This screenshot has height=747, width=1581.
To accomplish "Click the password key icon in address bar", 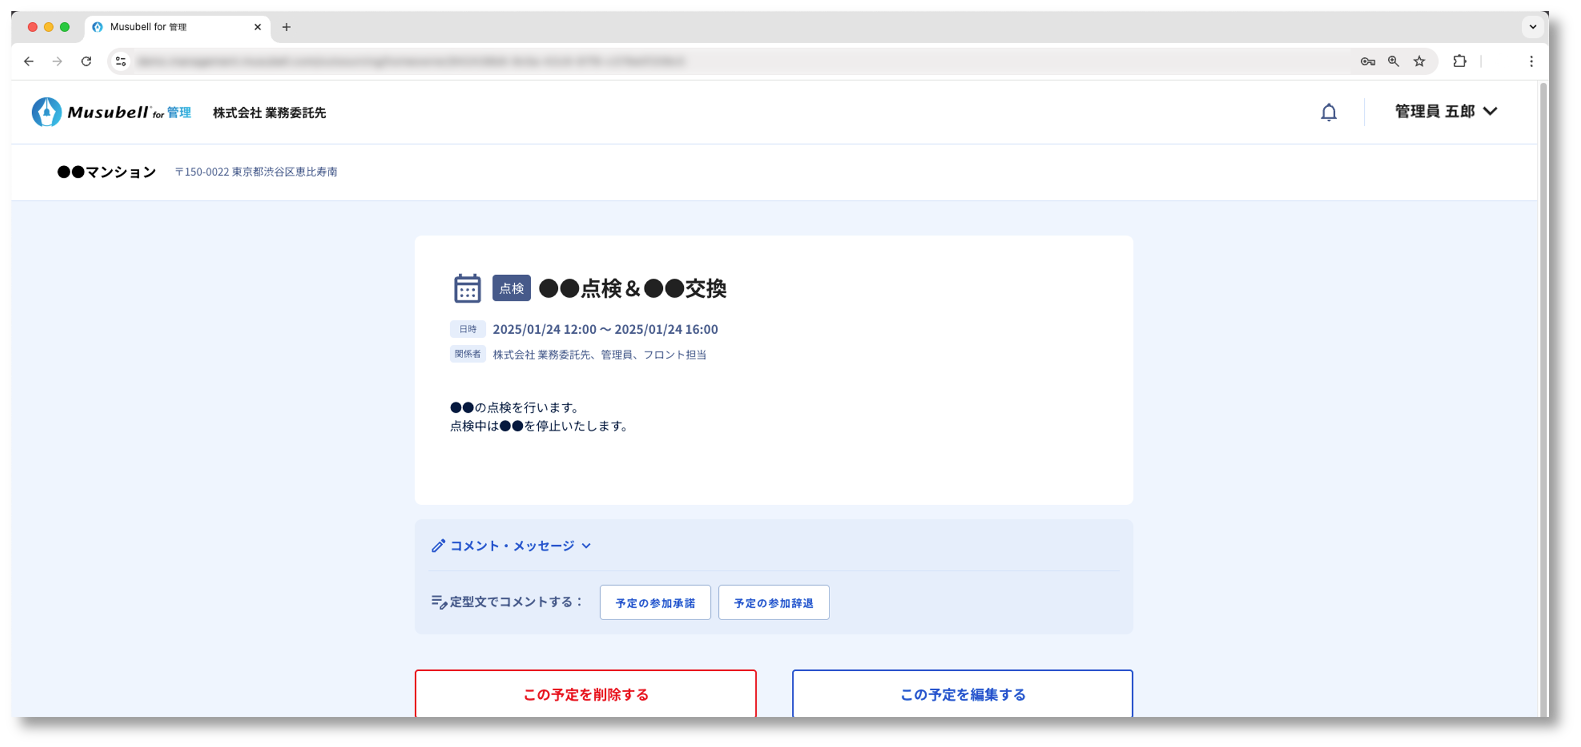I will [x=1367, y=61].
